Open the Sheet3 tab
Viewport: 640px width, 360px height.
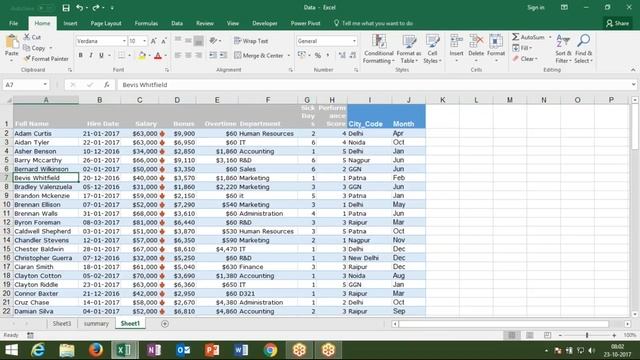62,324
